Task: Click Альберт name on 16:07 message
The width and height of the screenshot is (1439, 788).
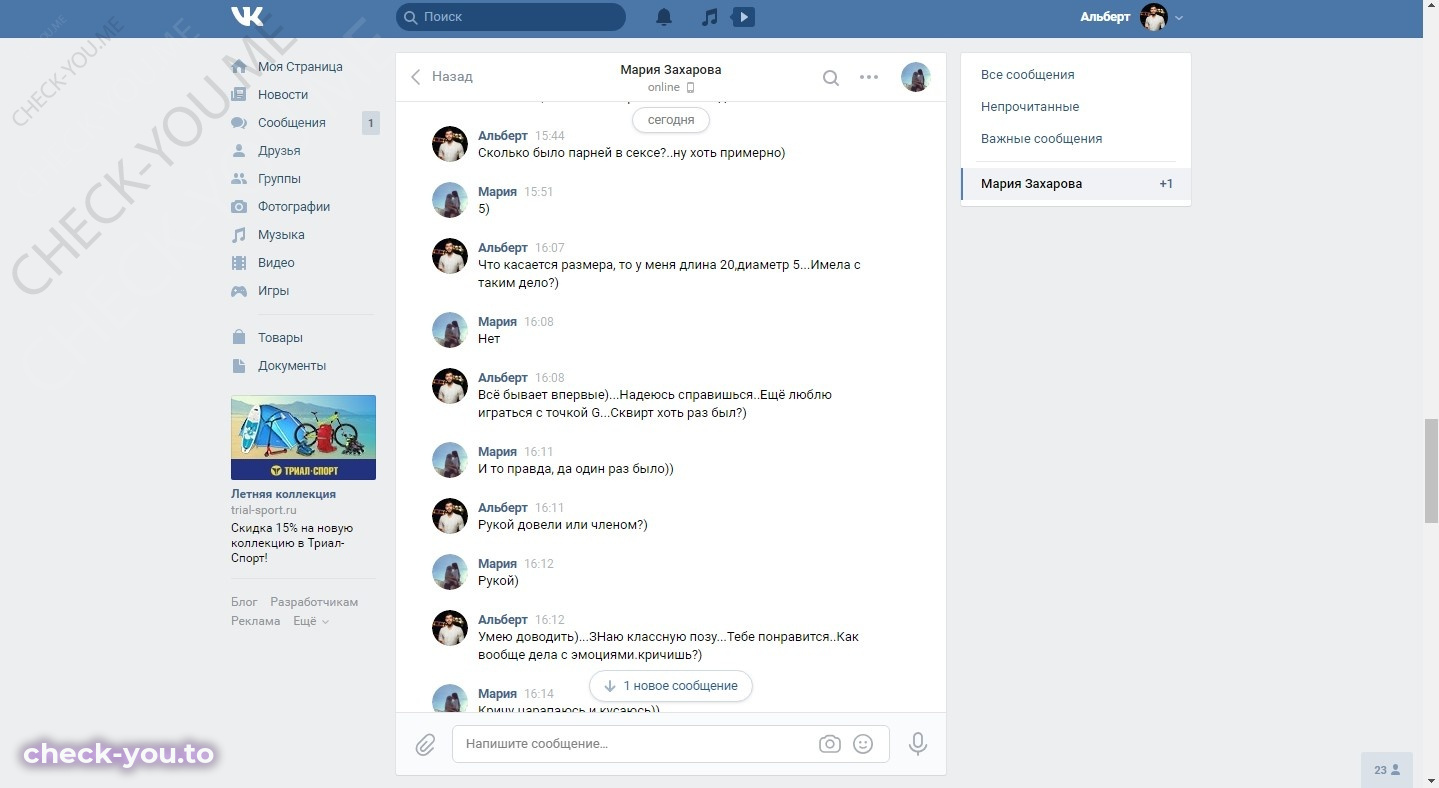Action: pos(503,248)
